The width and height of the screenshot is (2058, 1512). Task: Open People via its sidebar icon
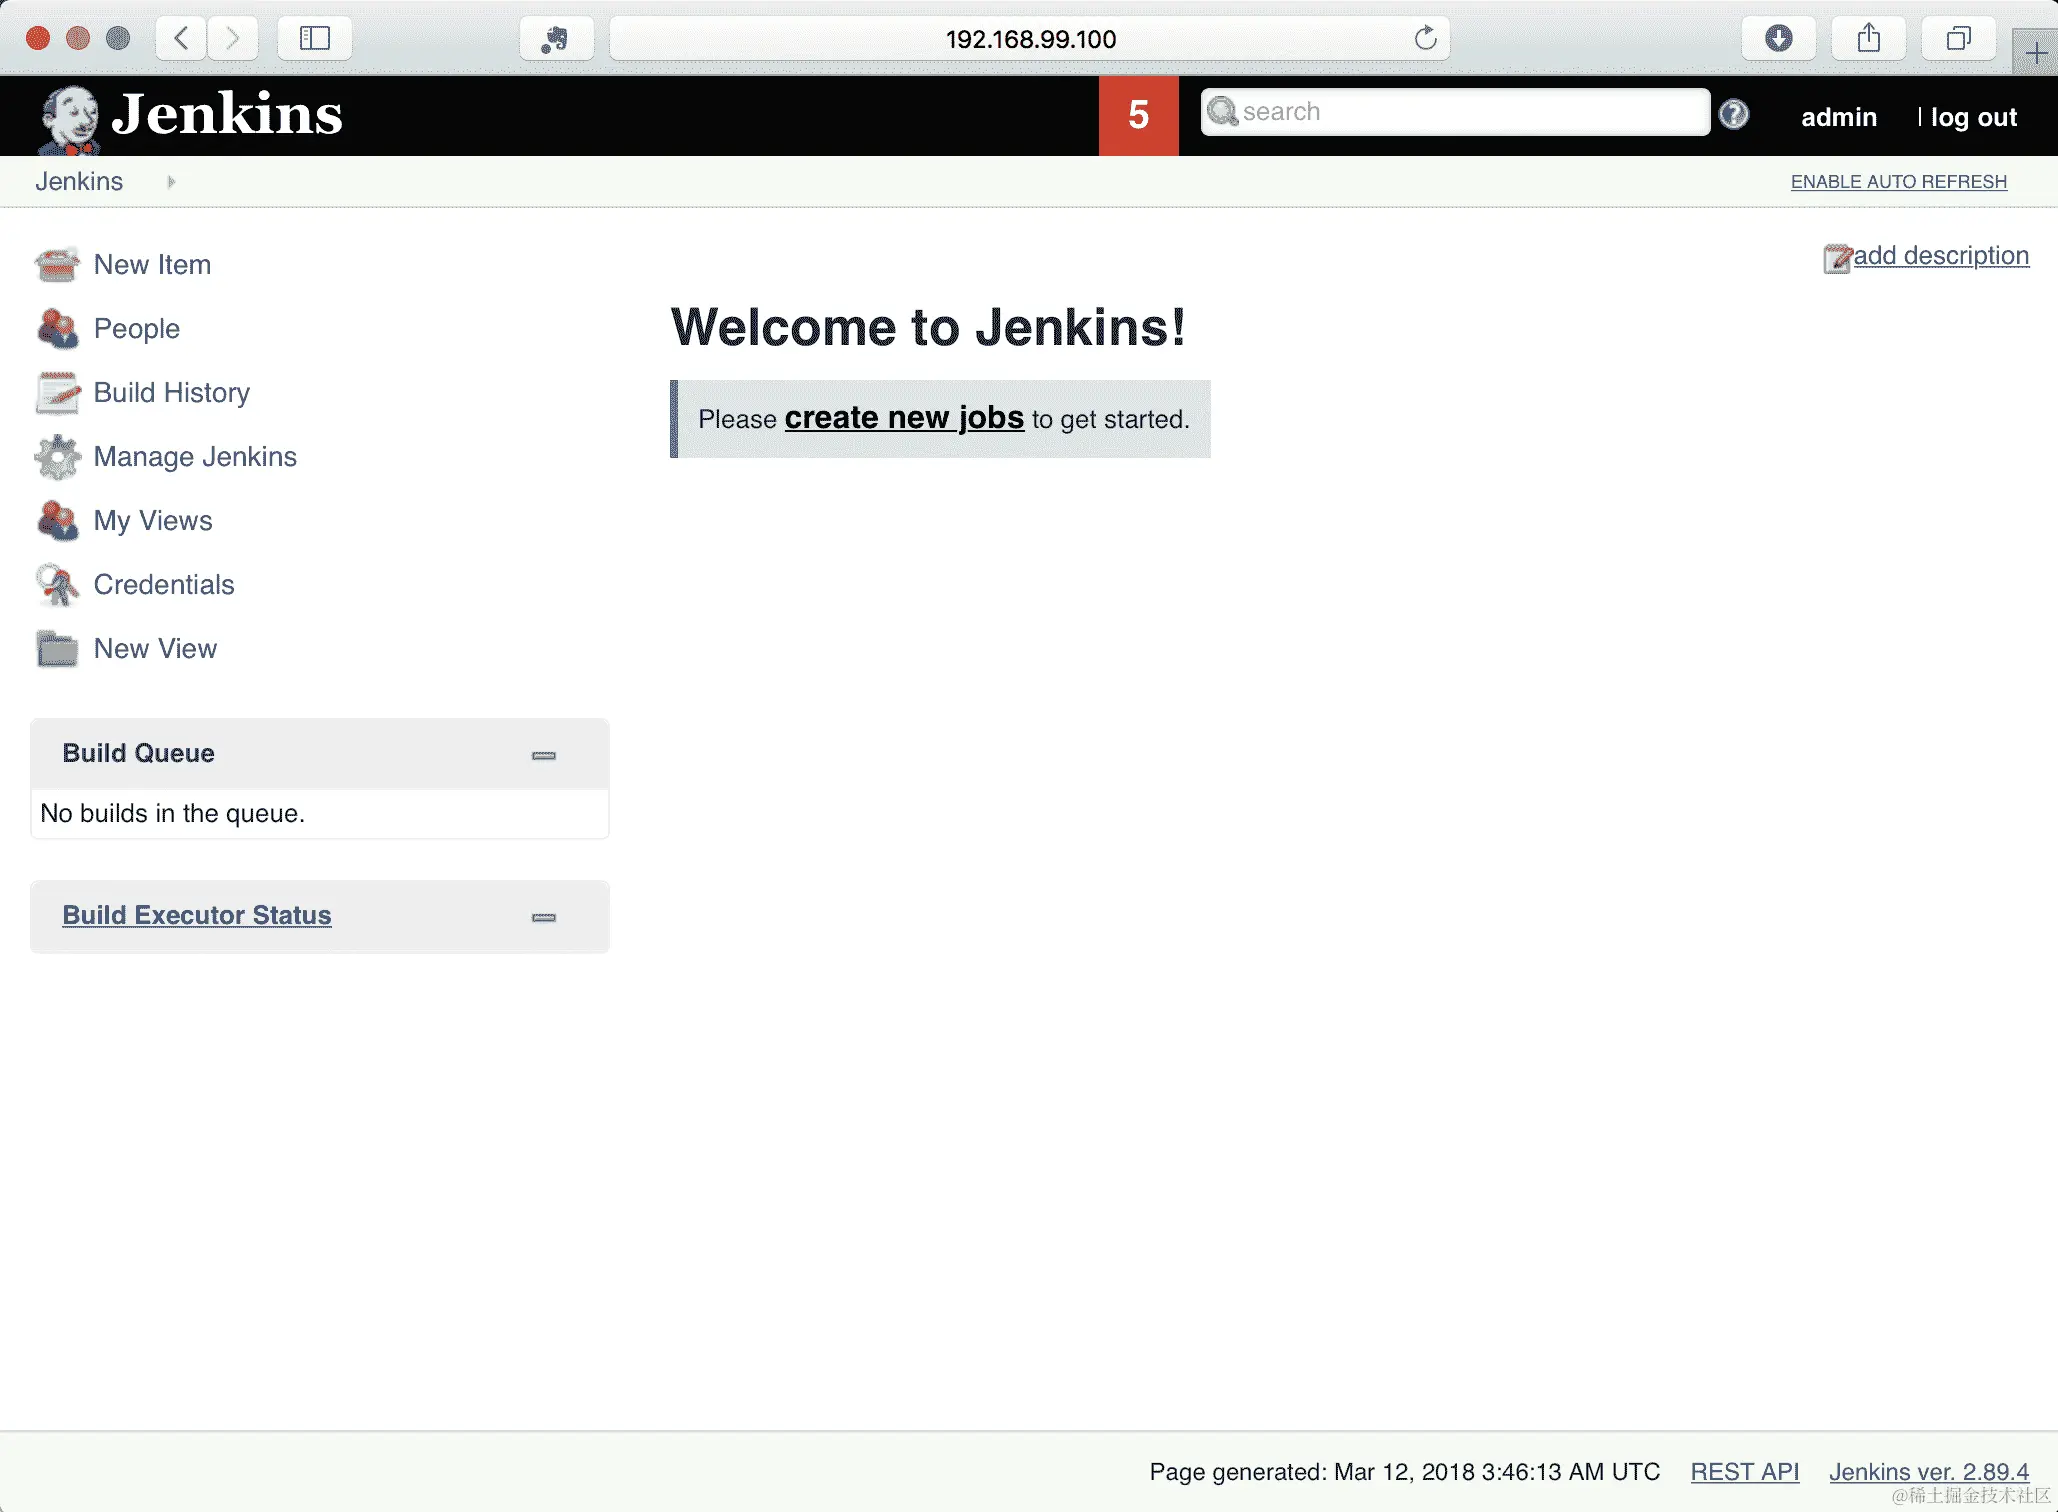tap(57, 329)
